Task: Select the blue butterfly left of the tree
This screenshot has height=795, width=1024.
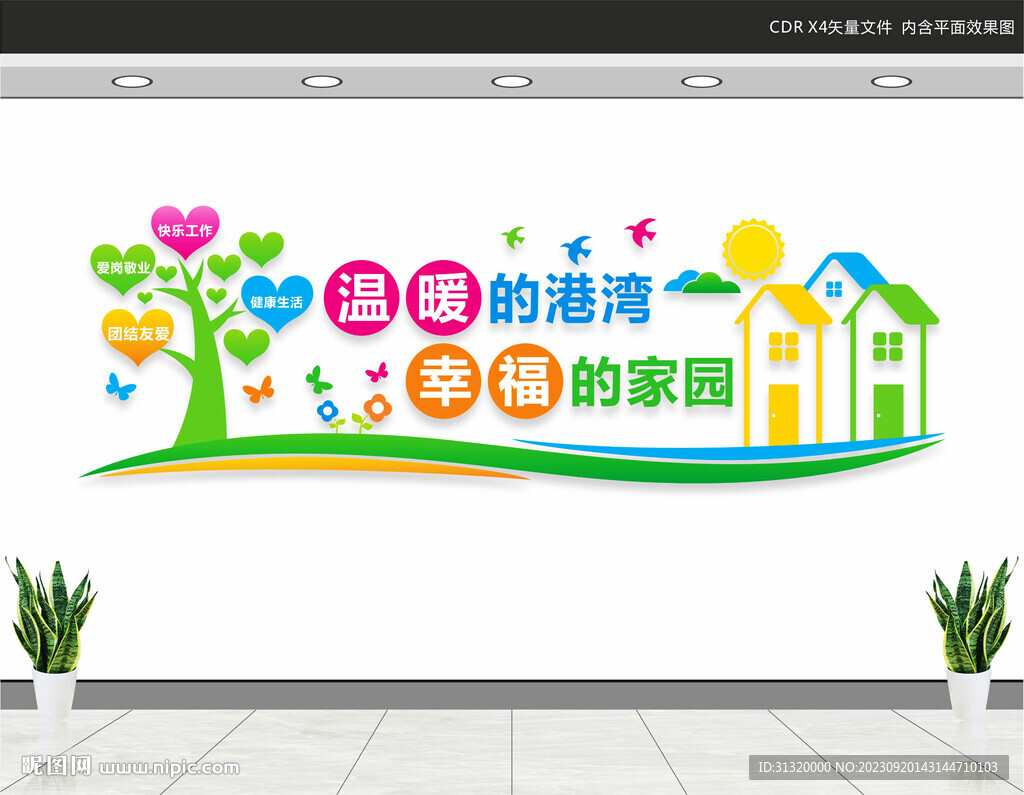Action: coord(120,387)
